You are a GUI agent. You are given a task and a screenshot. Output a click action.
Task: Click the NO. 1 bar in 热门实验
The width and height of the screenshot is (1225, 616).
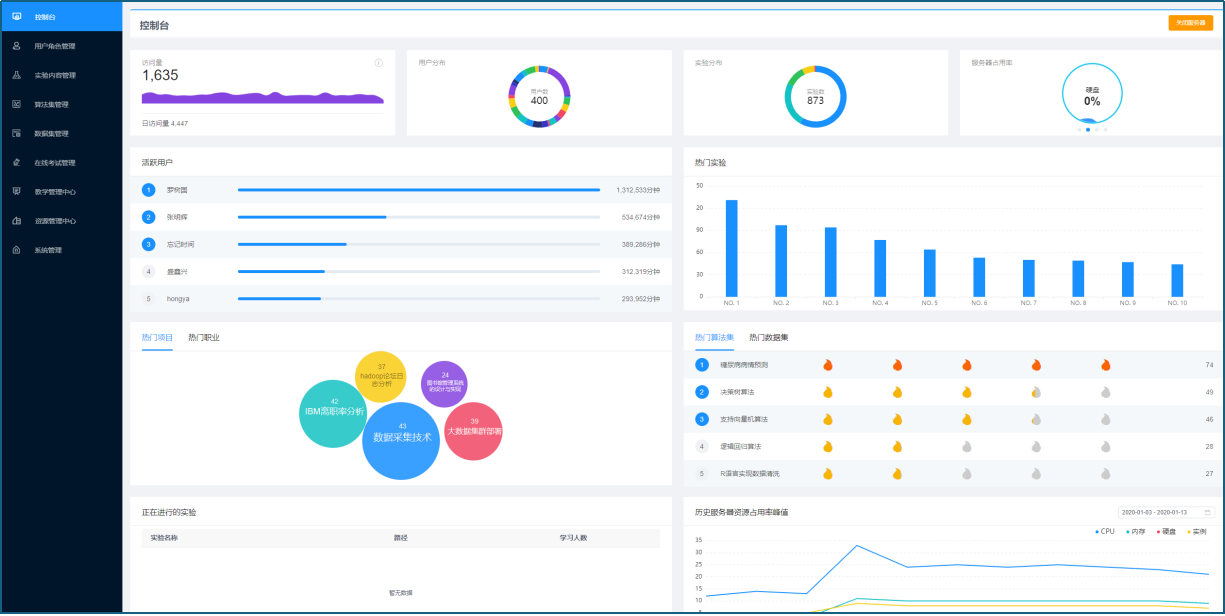point(731,248)
